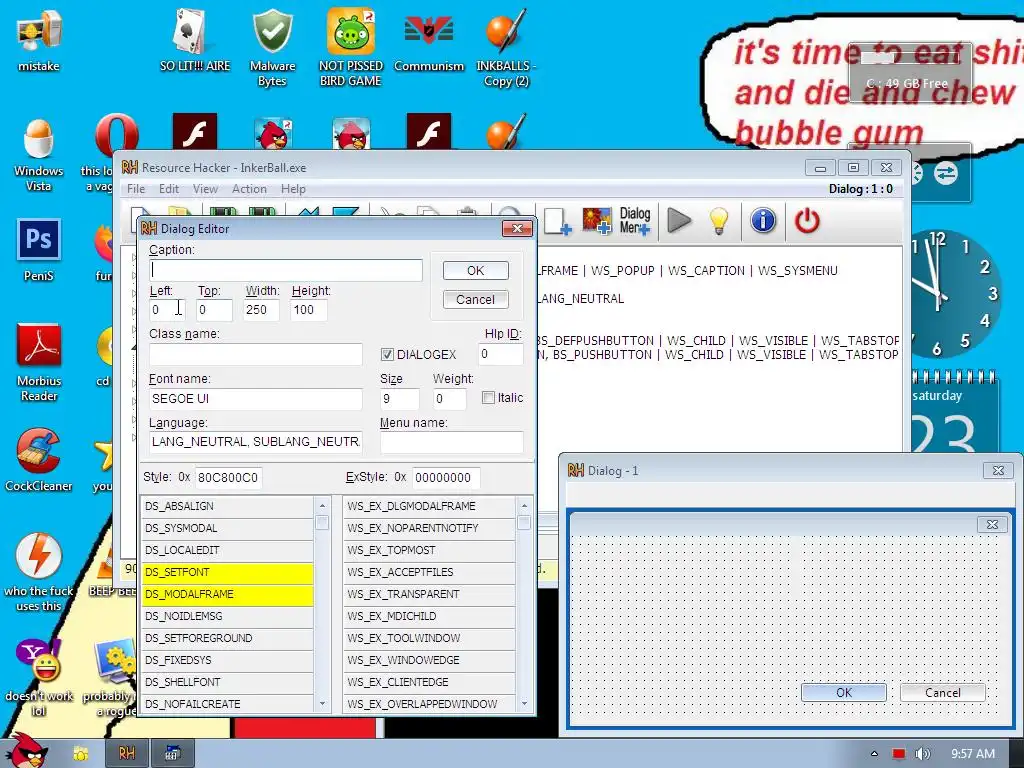The image size is (1024, 768).
Task: Open the Windows Vista egg desktop icon
Action: point(39,155)
